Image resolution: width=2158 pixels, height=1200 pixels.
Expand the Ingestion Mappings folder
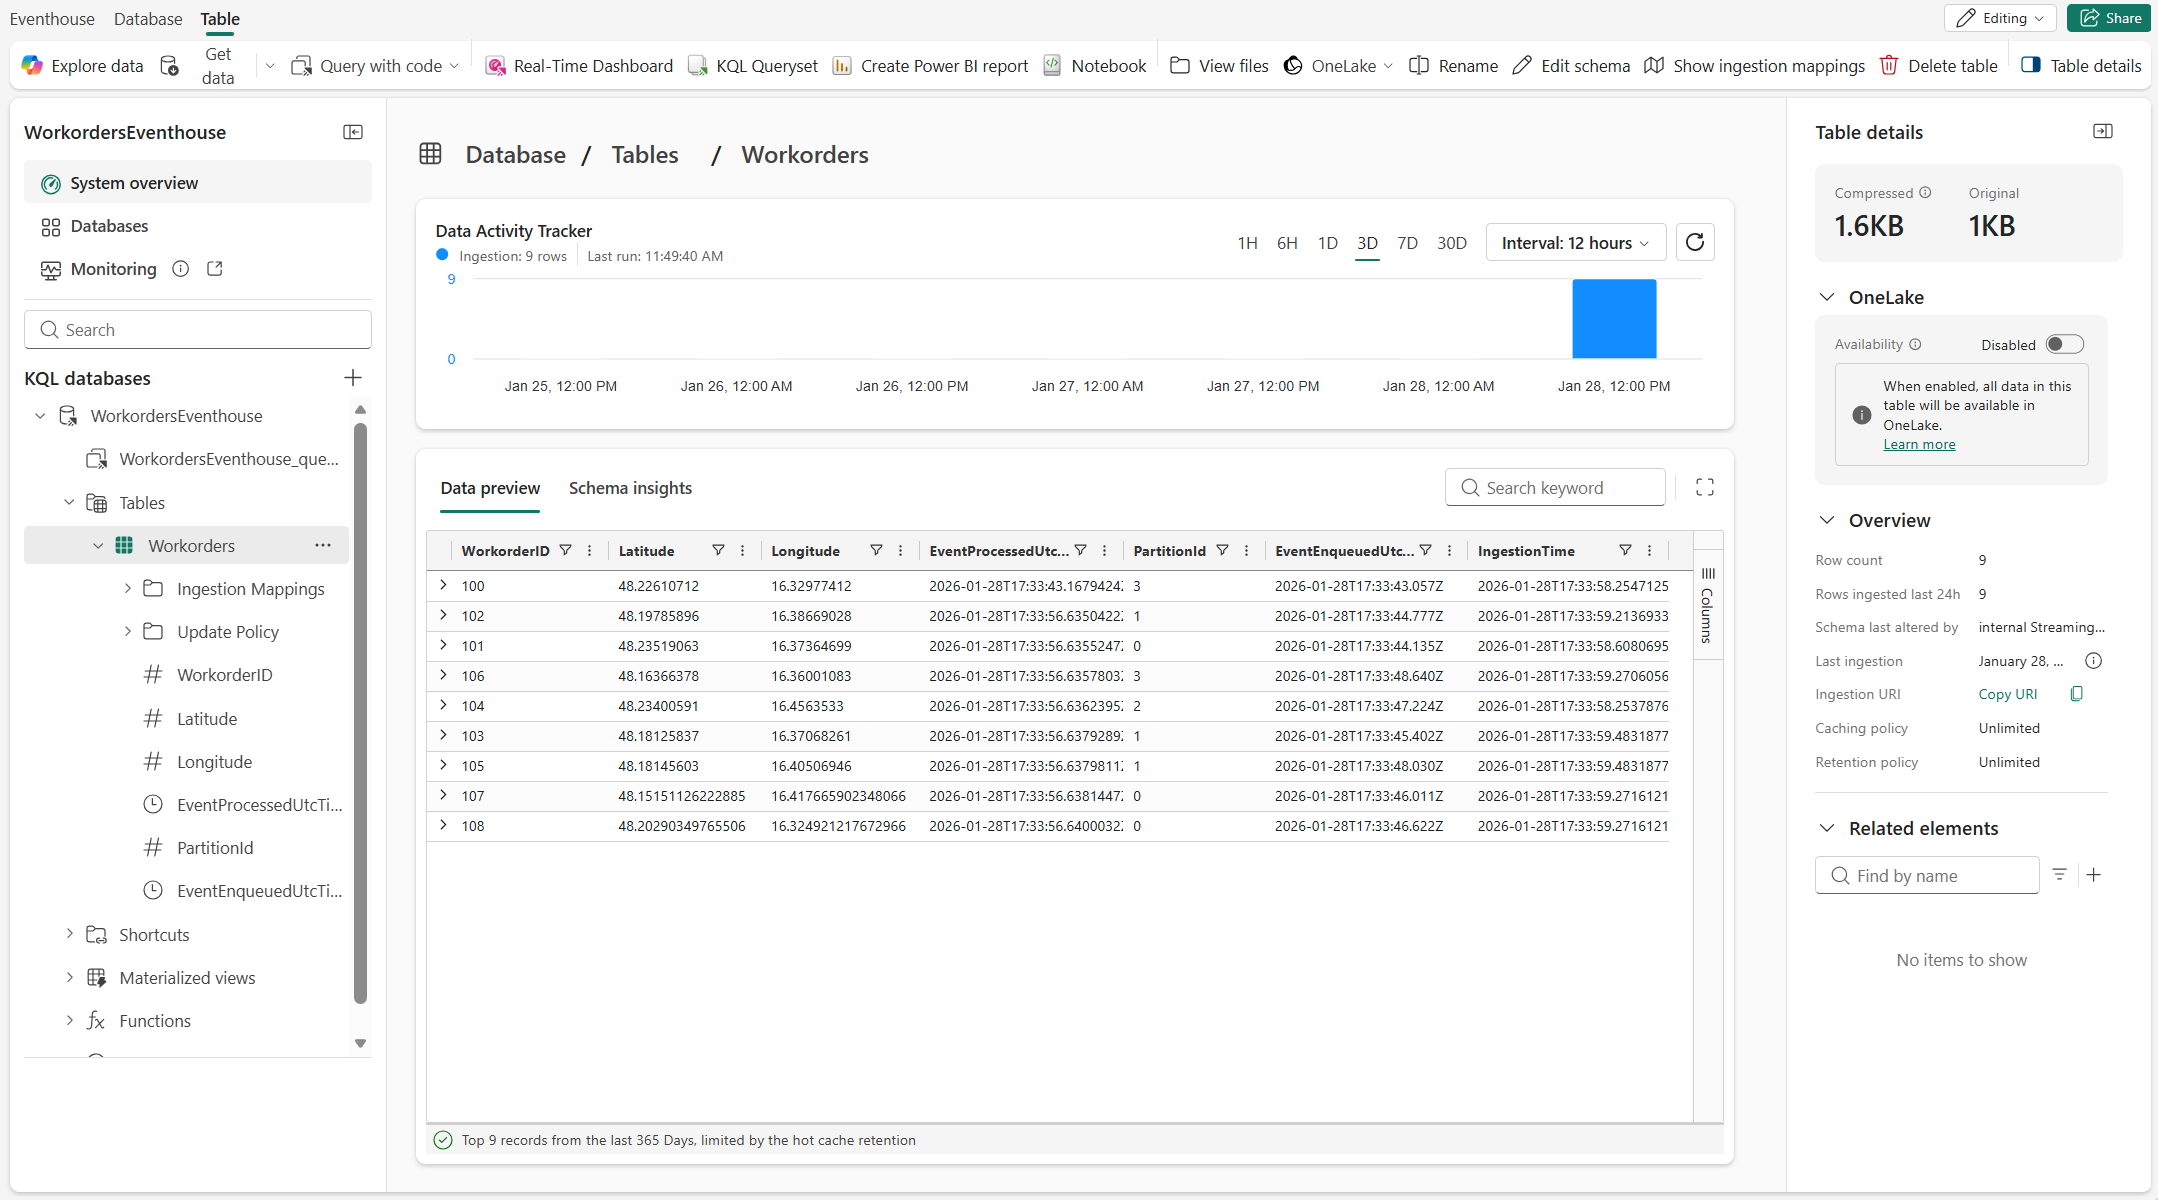pyautogui.click(x=128, y=589)
